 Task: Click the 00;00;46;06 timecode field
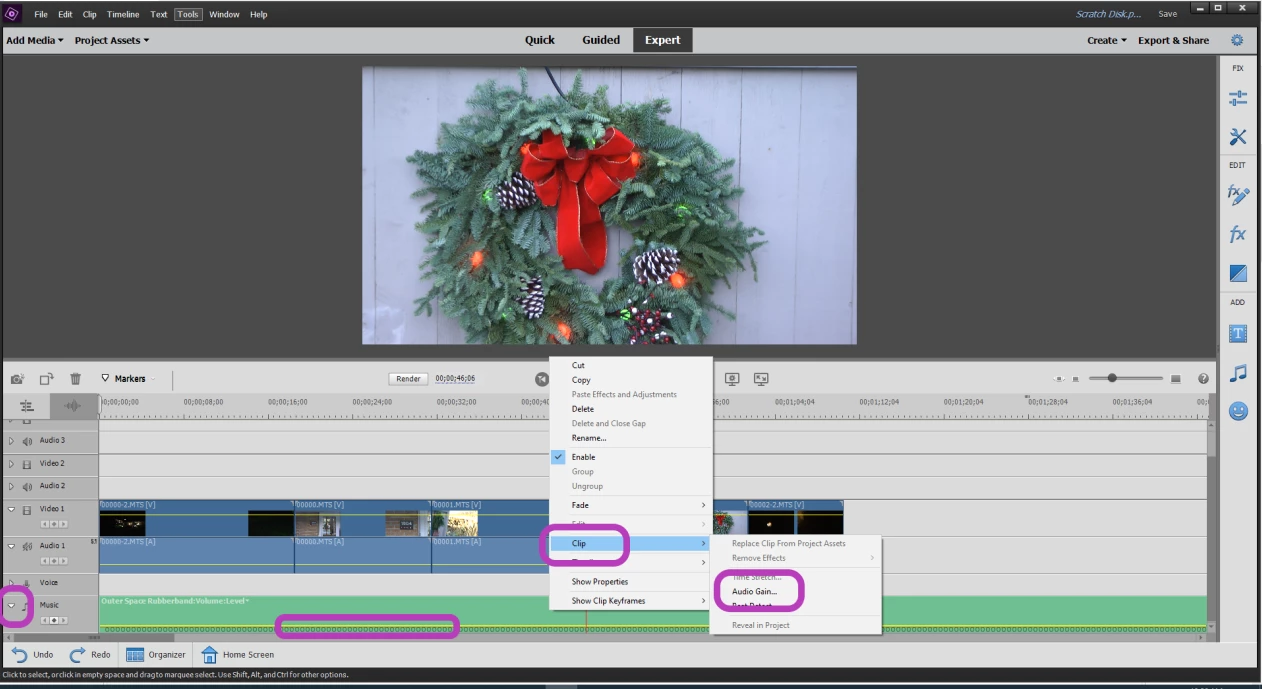(x=455, y=379)
